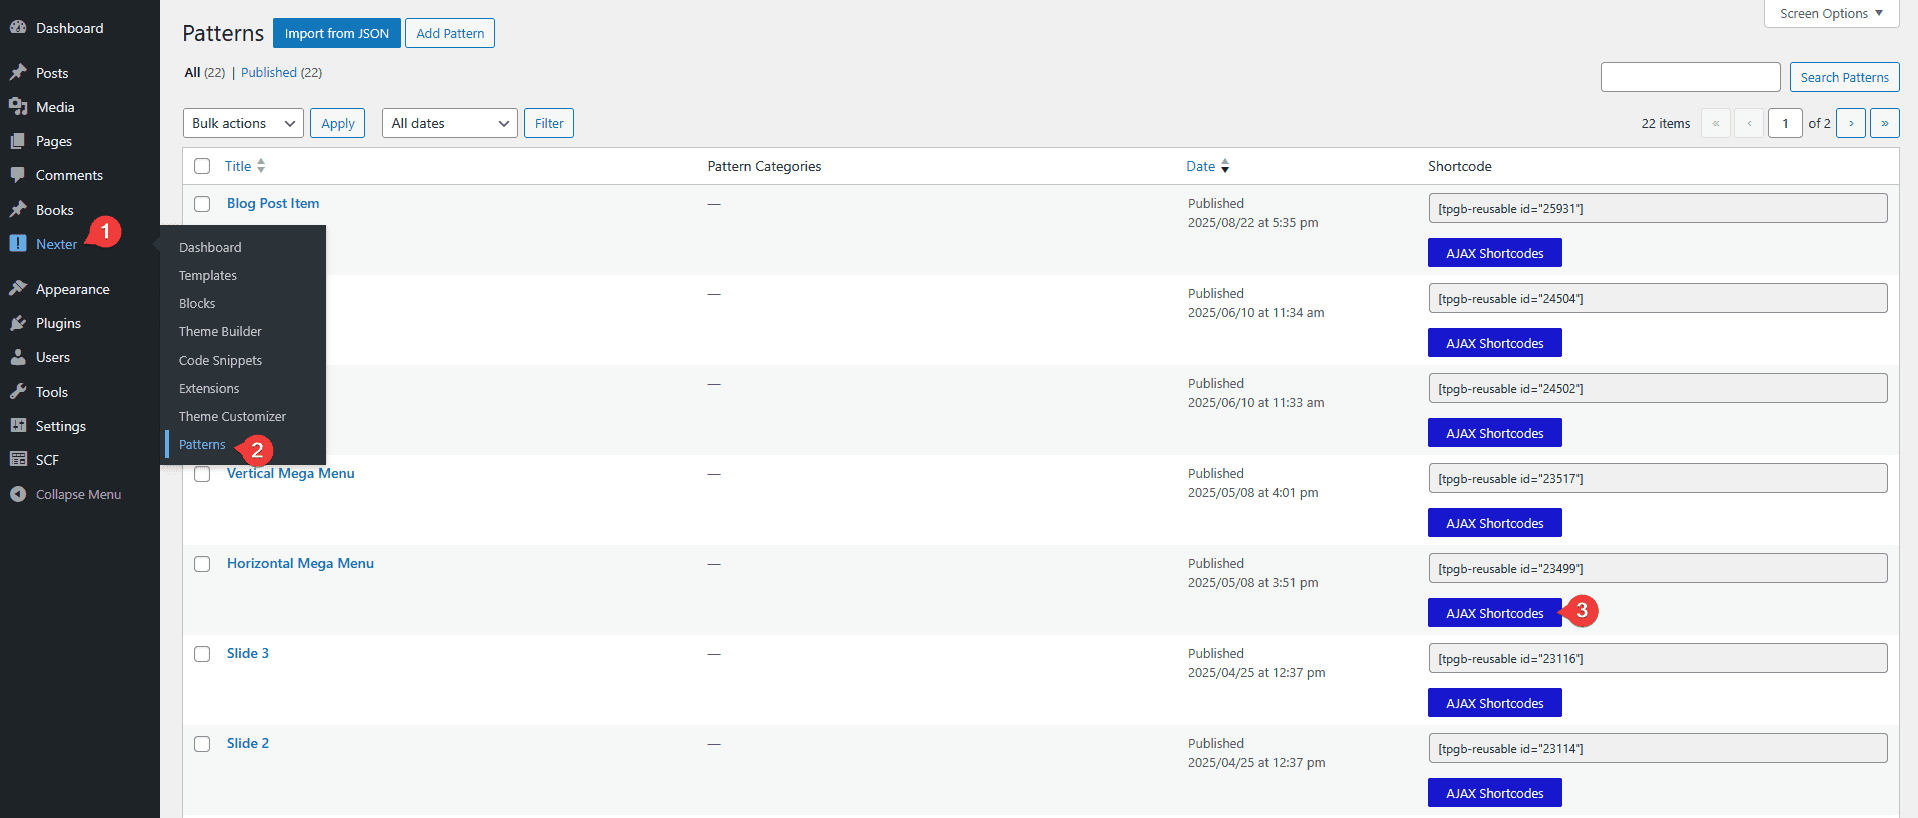Click the Search Patterns button

pyautogui.click(x=1845, y=77)
